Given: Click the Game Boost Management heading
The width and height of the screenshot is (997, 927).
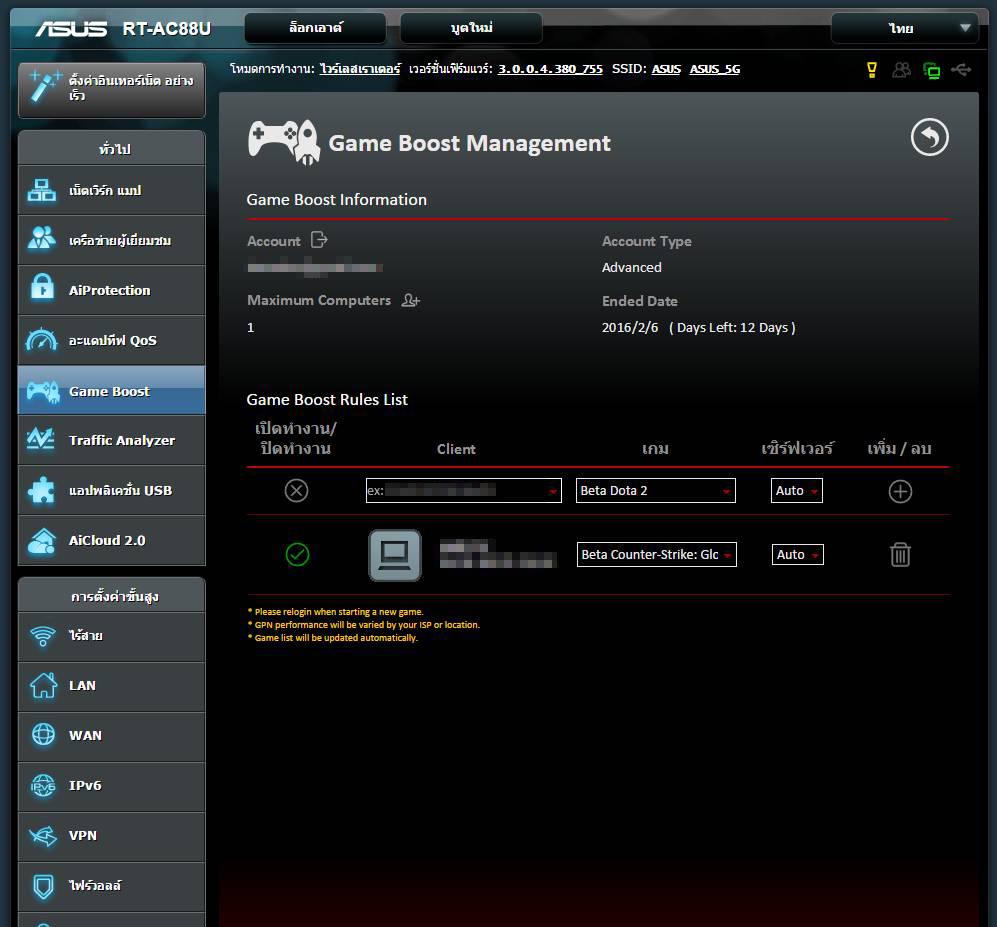Looking at the screenshot, I should click(469, 143).
